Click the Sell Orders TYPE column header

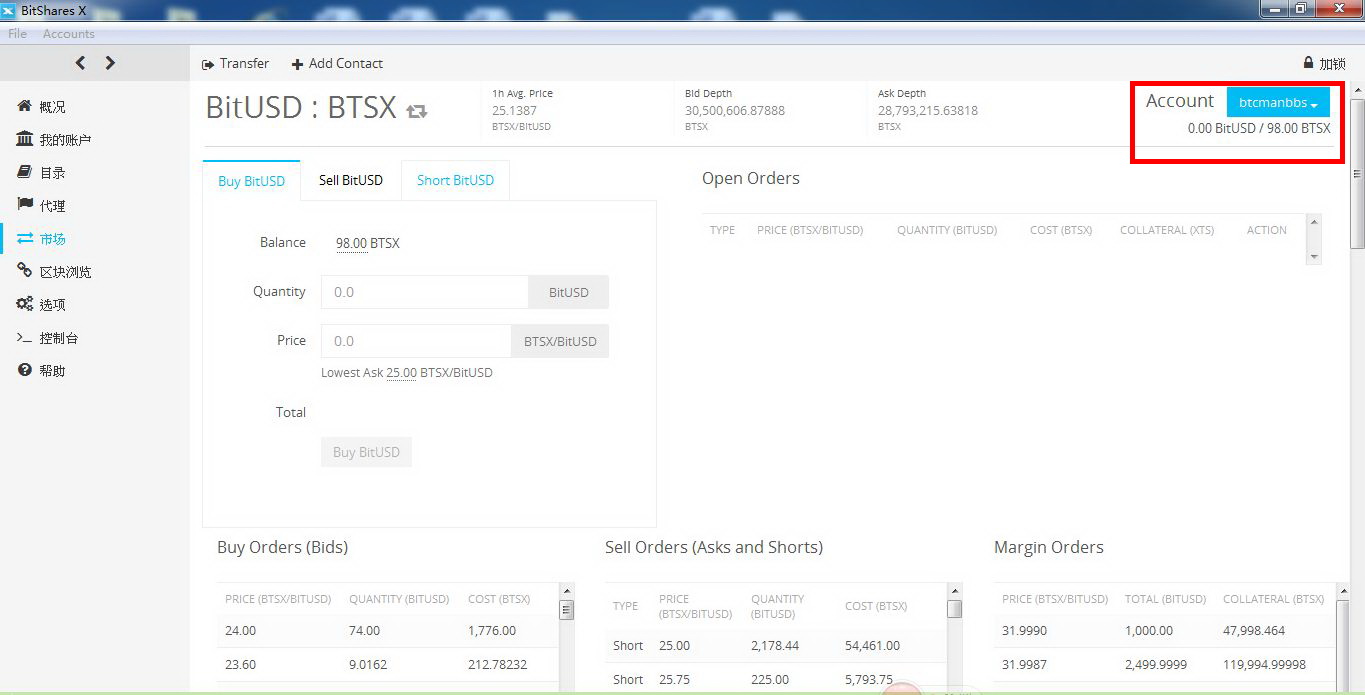click(626, 606)
